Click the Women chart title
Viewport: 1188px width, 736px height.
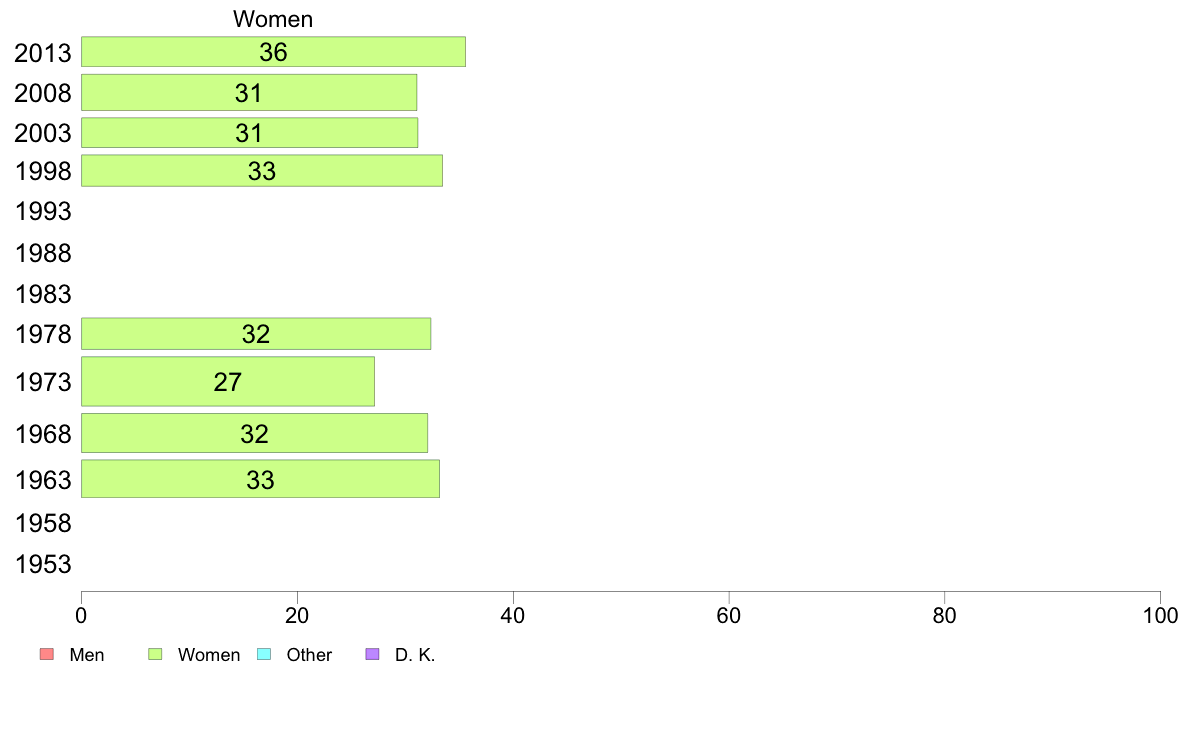(273, 19)
